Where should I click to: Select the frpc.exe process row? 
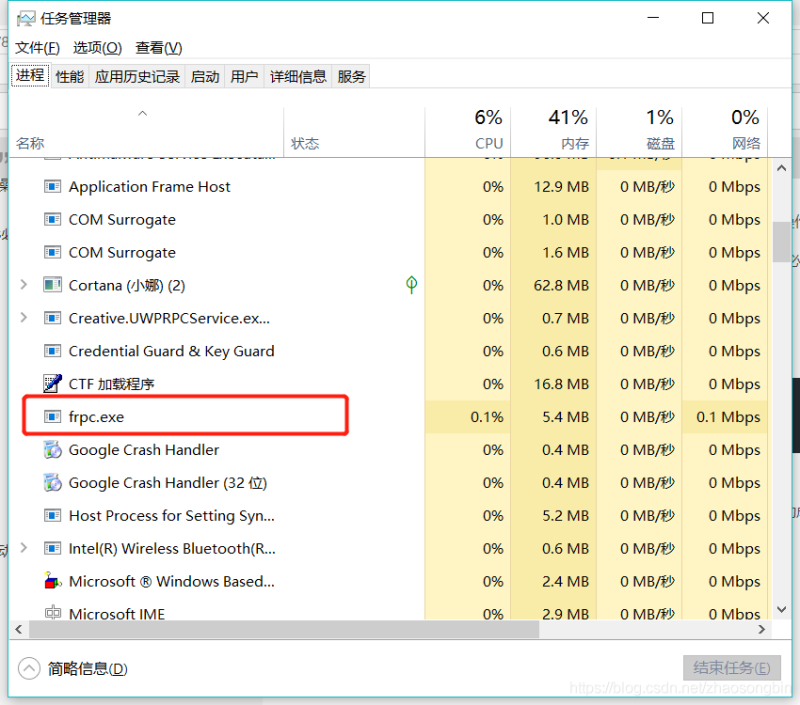click(x=389, y=417)
